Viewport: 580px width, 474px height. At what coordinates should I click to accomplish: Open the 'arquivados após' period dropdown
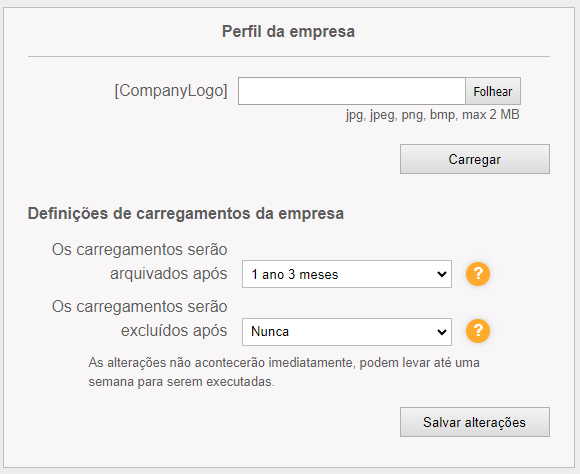347,274
